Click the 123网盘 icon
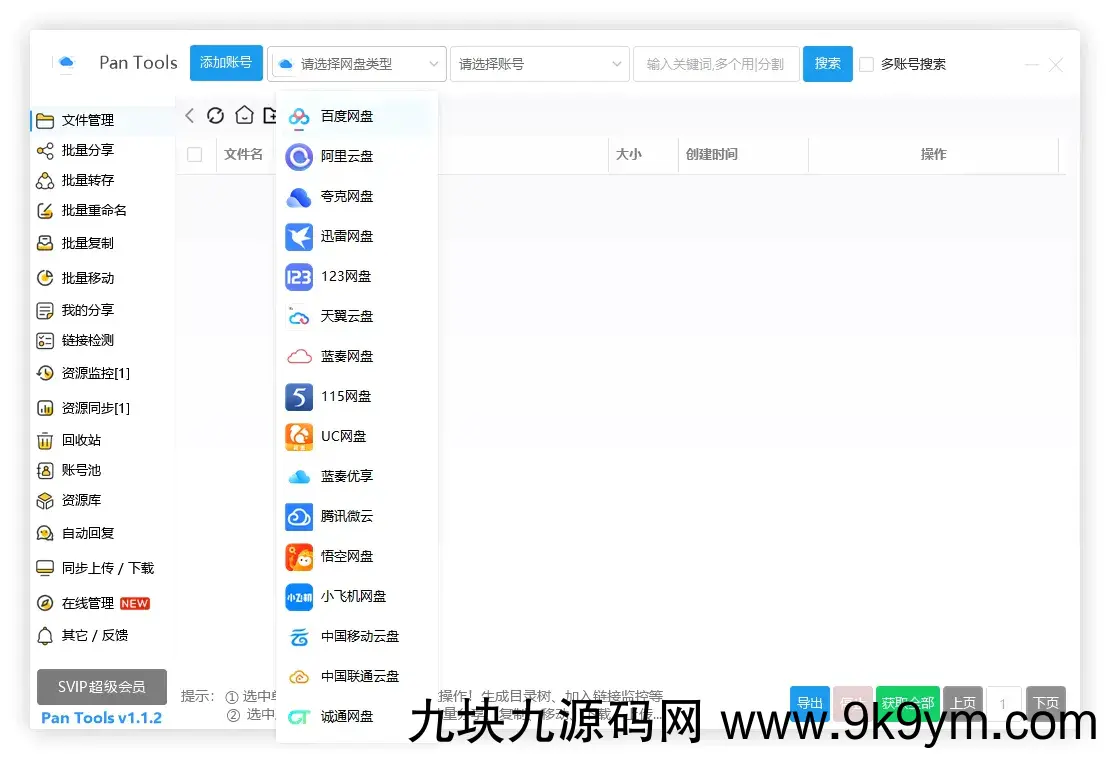 point(299,277)
